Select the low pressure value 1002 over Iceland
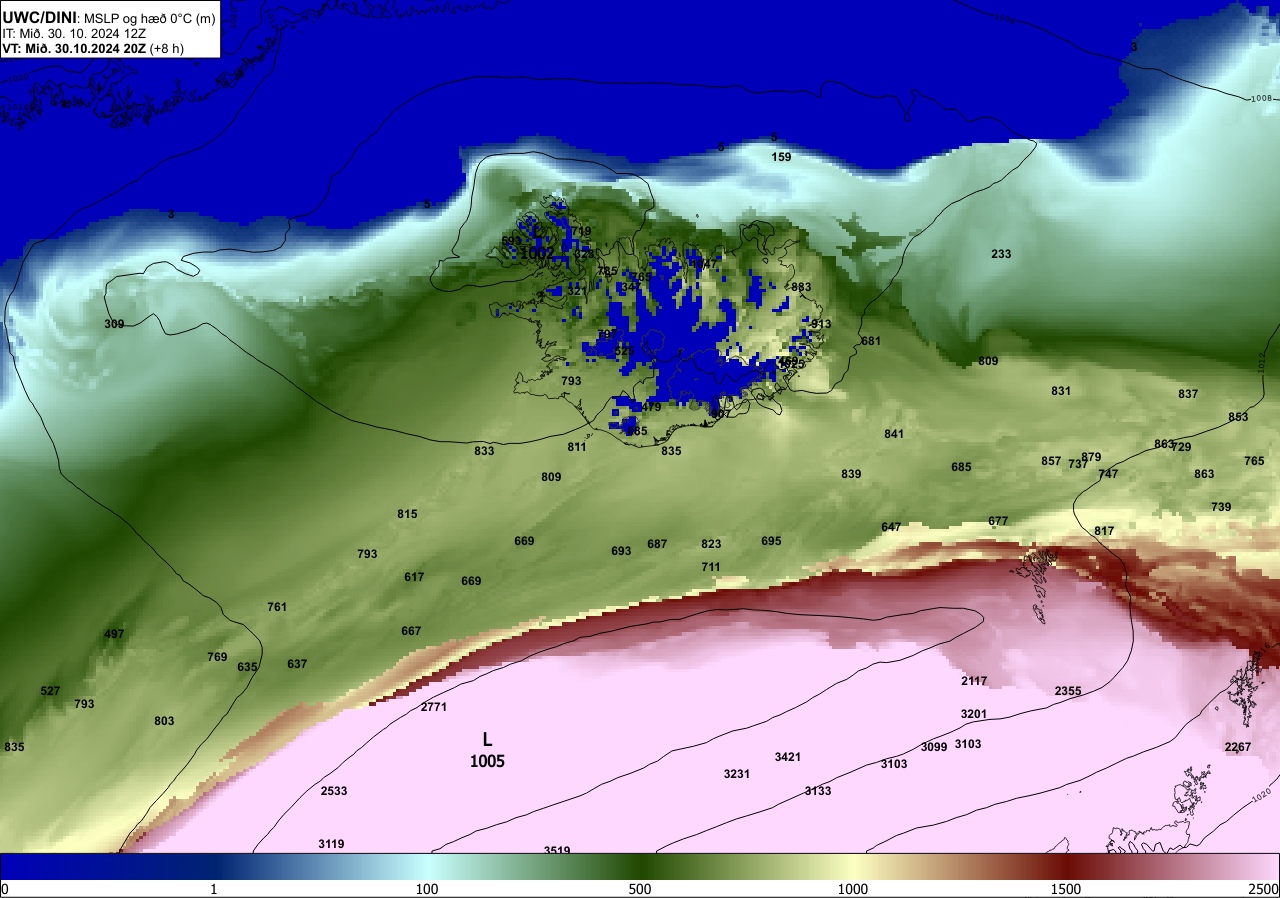This screenshot has height=898, width=1280. pyautogui.click(x=537, y=254)
